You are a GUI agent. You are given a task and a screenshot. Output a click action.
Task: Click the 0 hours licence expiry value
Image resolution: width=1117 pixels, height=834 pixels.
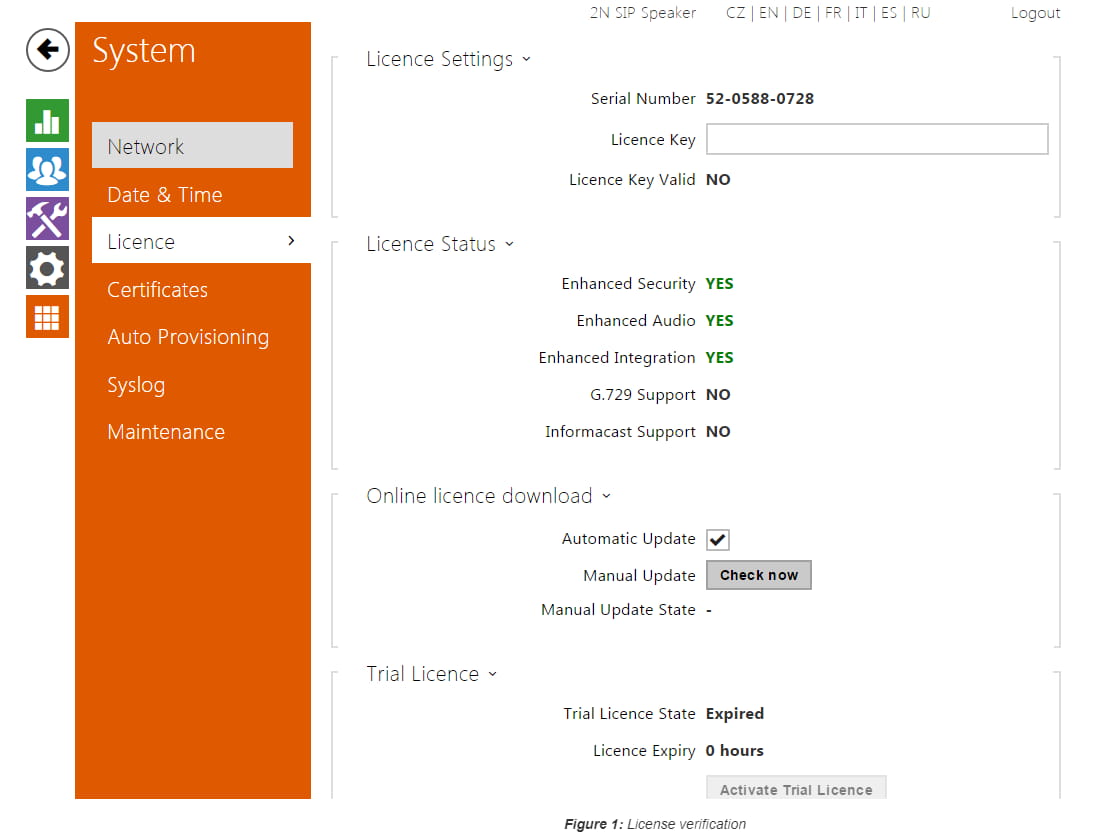734,751
